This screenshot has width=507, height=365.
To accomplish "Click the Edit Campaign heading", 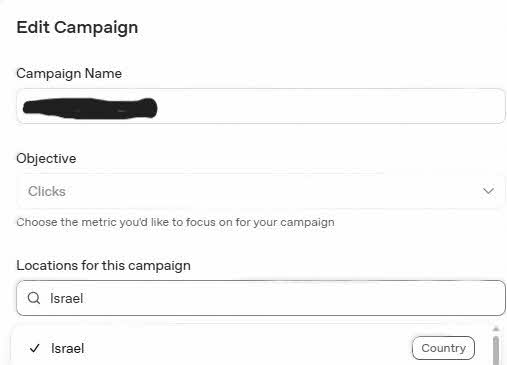I will tap(77, 27).
